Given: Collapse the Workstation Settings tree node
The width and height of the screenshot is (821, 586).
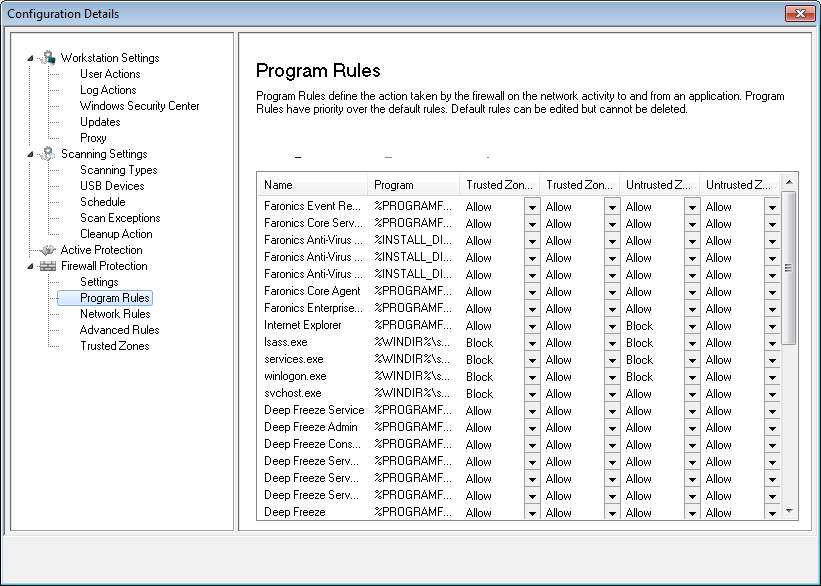Looking at the screenshot, I should (x=30, y=58).
